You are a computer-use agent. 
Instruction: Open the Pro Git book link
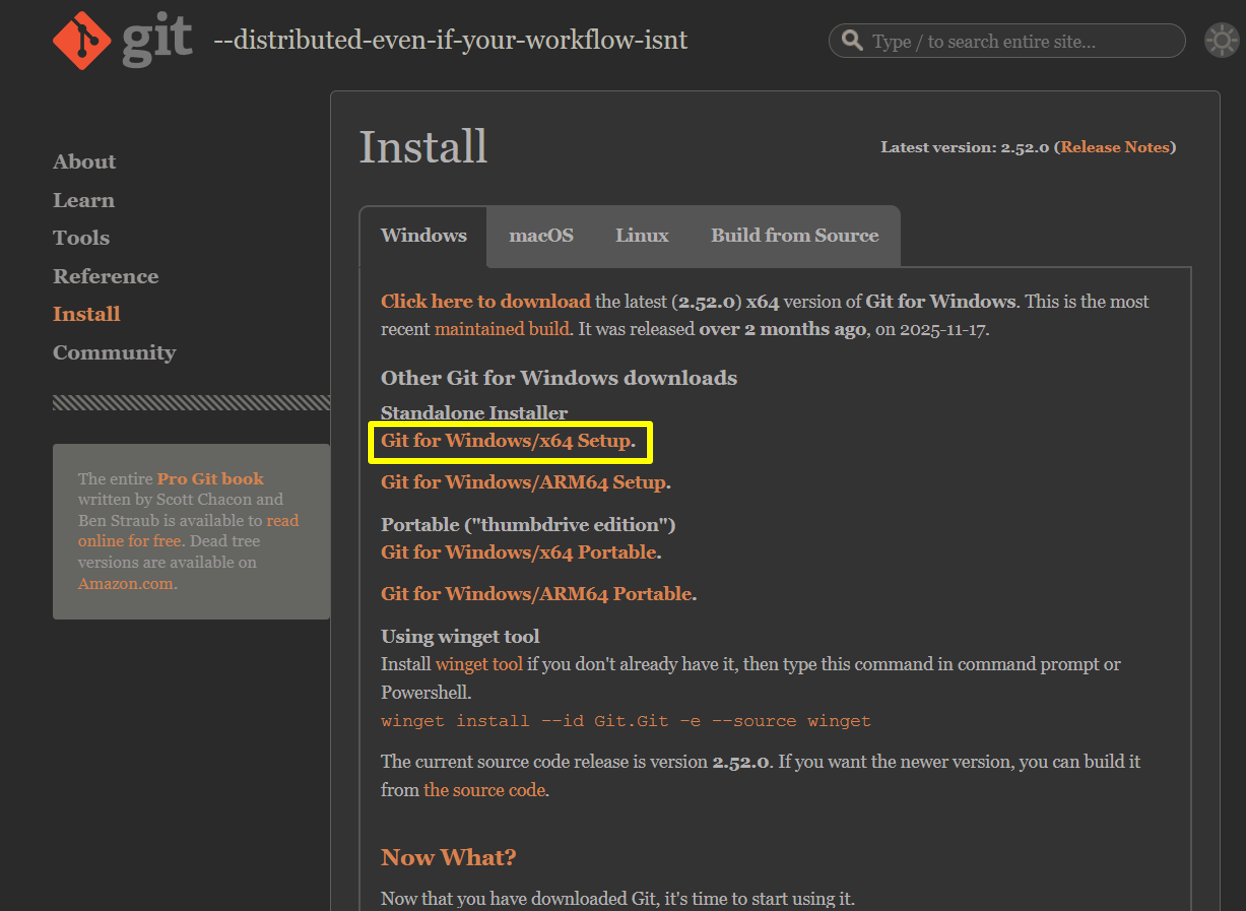pyautogui.click(x=210, y=479)
